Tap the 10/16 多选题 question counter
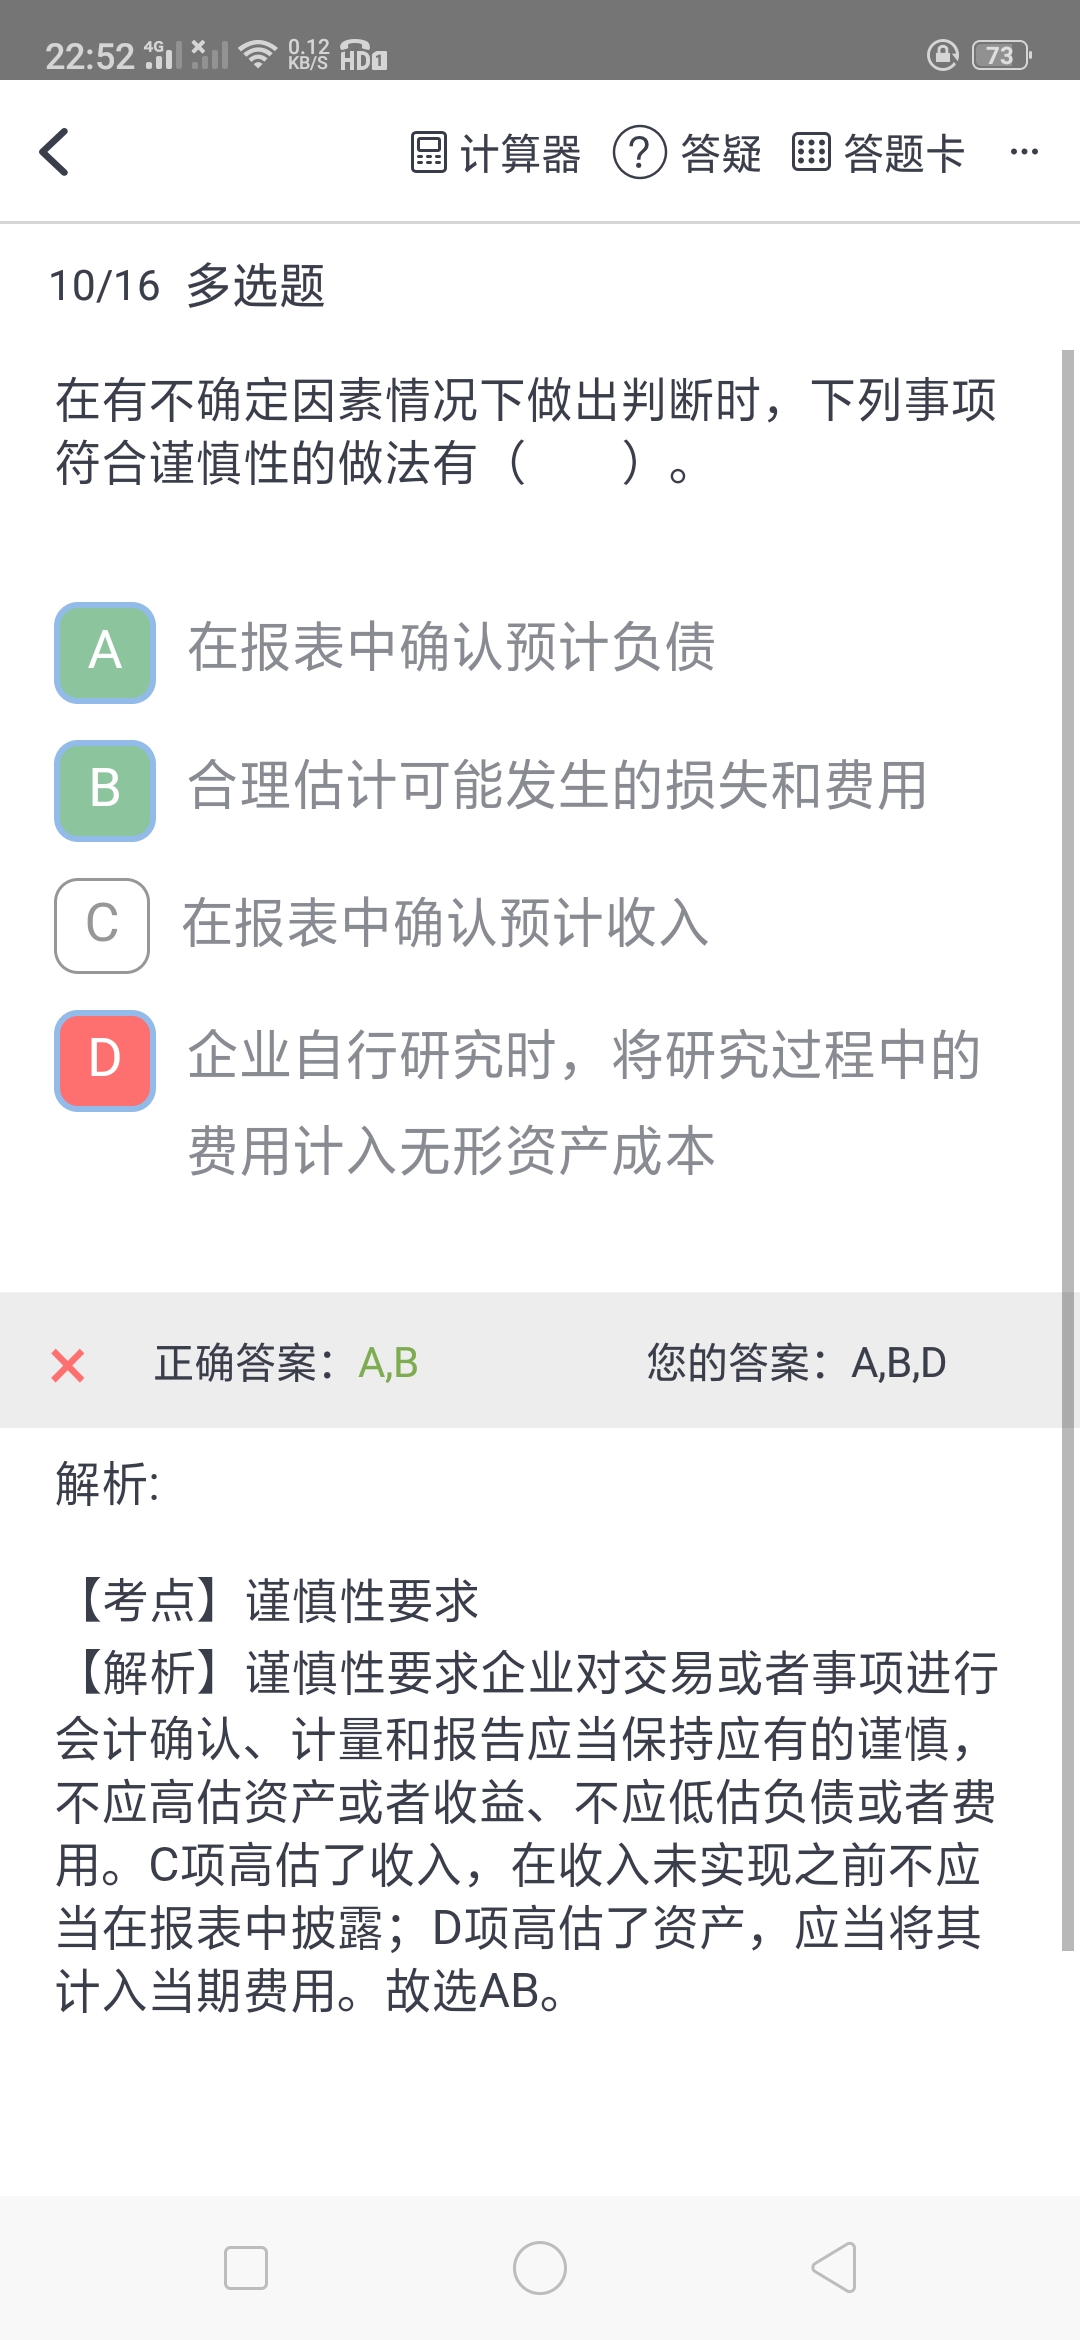The width and height of the screenshot is (1080, 2340). point(187,286)
